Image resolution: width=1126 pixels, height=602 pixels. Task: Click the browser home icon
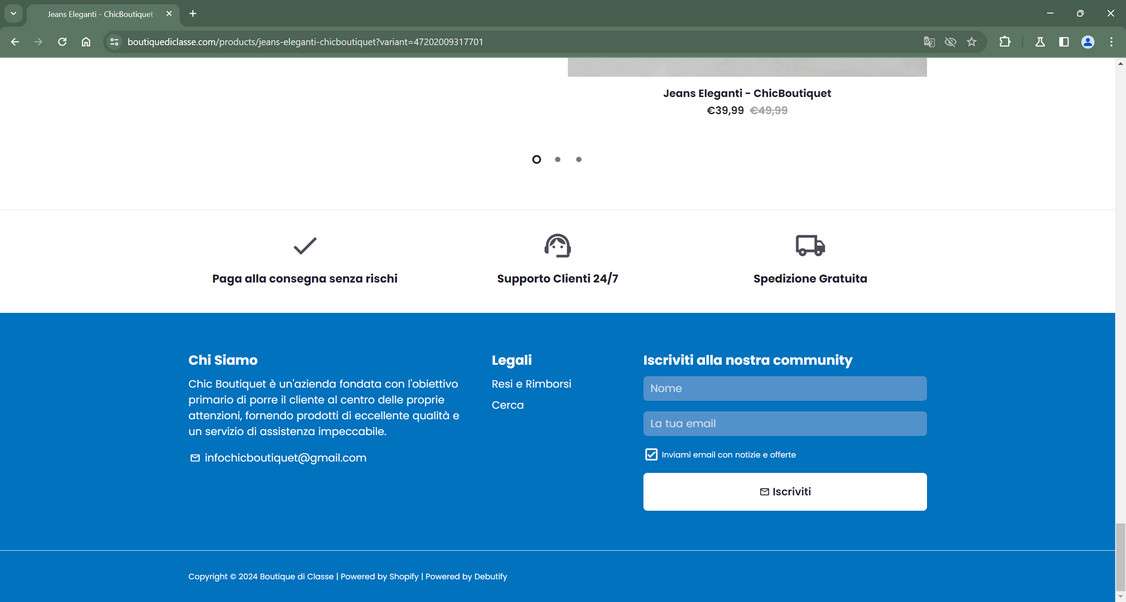[x=86, y=42]
